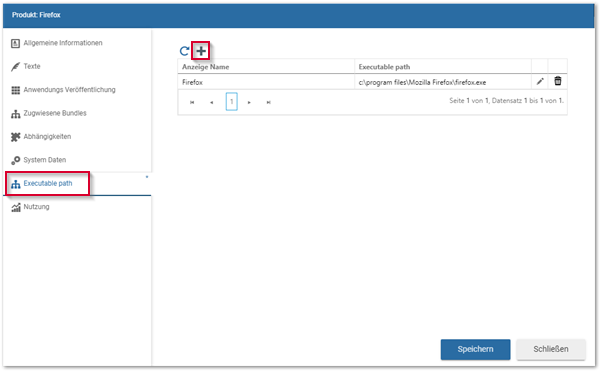Click the refresh icon above the table
The height and width of the screenshot is (371, 600).
184,51
